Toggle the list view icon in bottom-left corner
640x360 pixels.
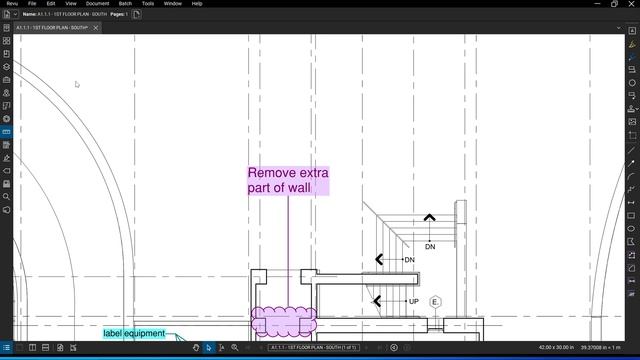(x=6, y=348)
